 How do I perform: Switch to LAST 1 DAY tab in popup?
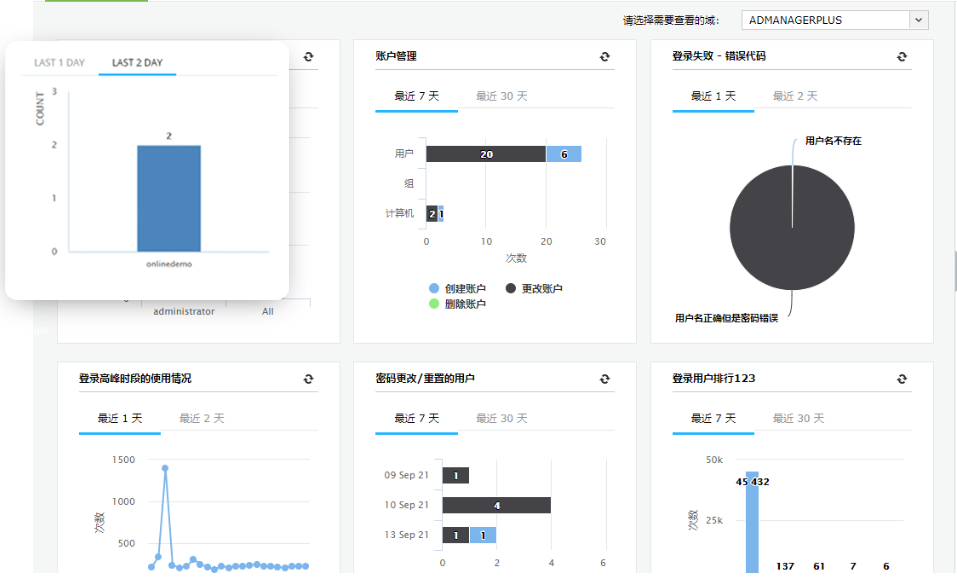59,62
